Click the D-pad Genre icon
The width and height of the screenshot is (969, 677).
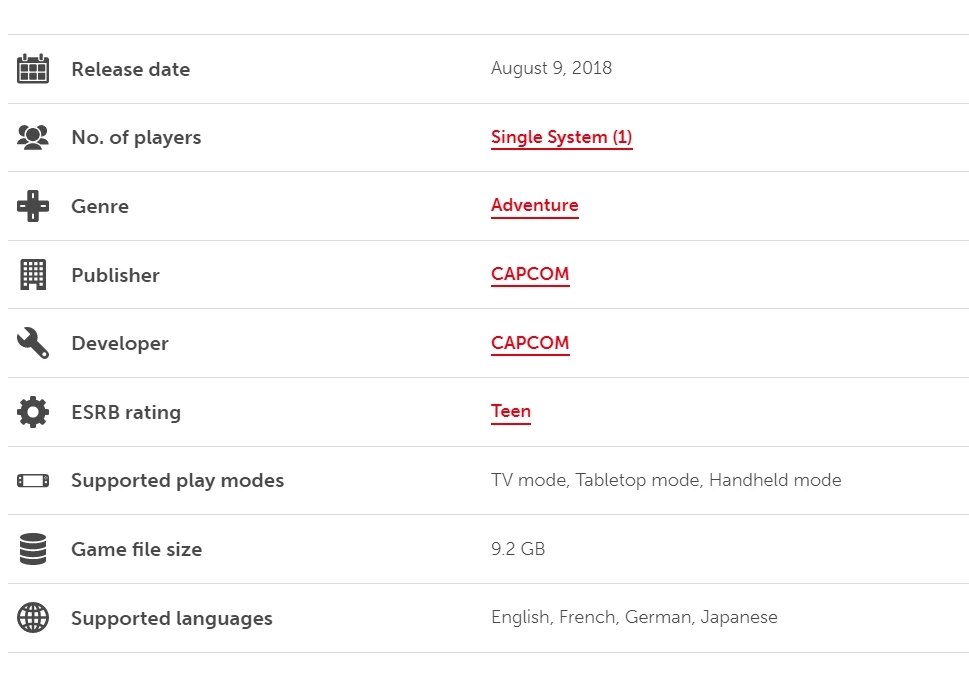(33, 206)
